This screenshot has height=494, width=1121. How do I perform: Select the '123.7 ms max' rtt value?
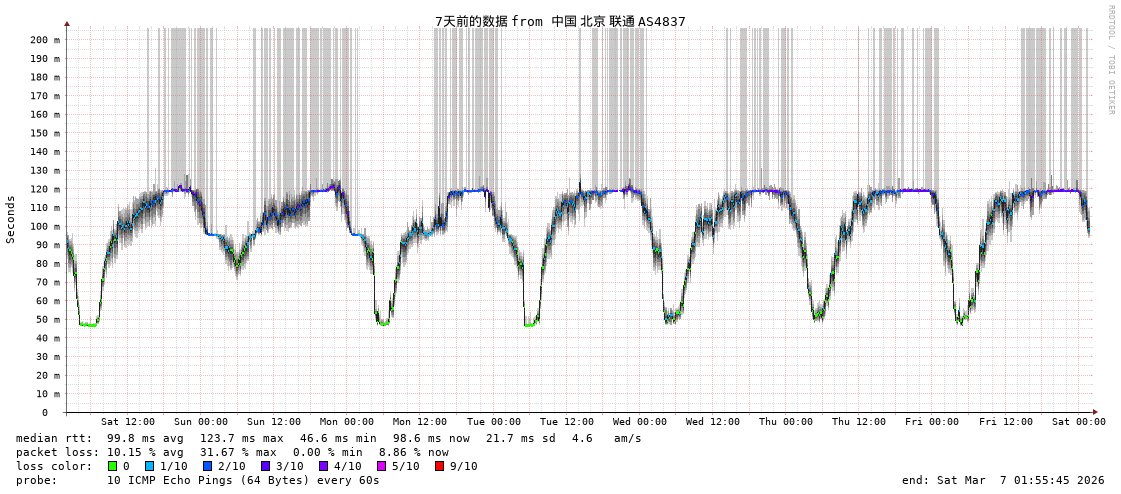241,438
